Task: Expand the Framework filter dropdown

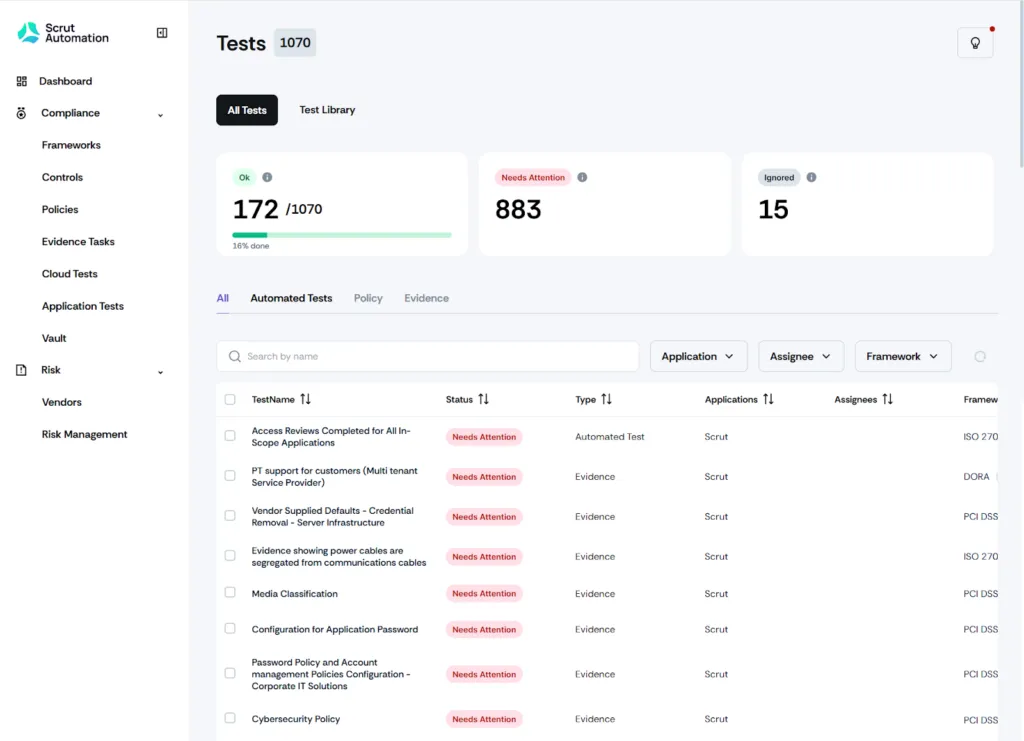Action: click(902, 355)
